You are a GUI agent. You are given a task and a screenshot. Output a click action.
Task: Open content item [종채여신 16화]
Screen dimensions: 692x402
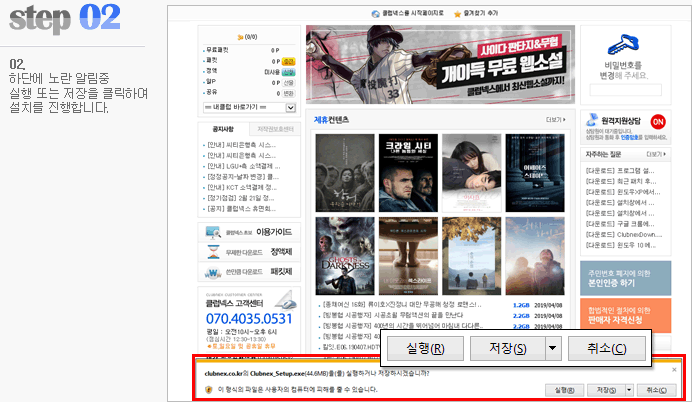click(x=402, y=304)
